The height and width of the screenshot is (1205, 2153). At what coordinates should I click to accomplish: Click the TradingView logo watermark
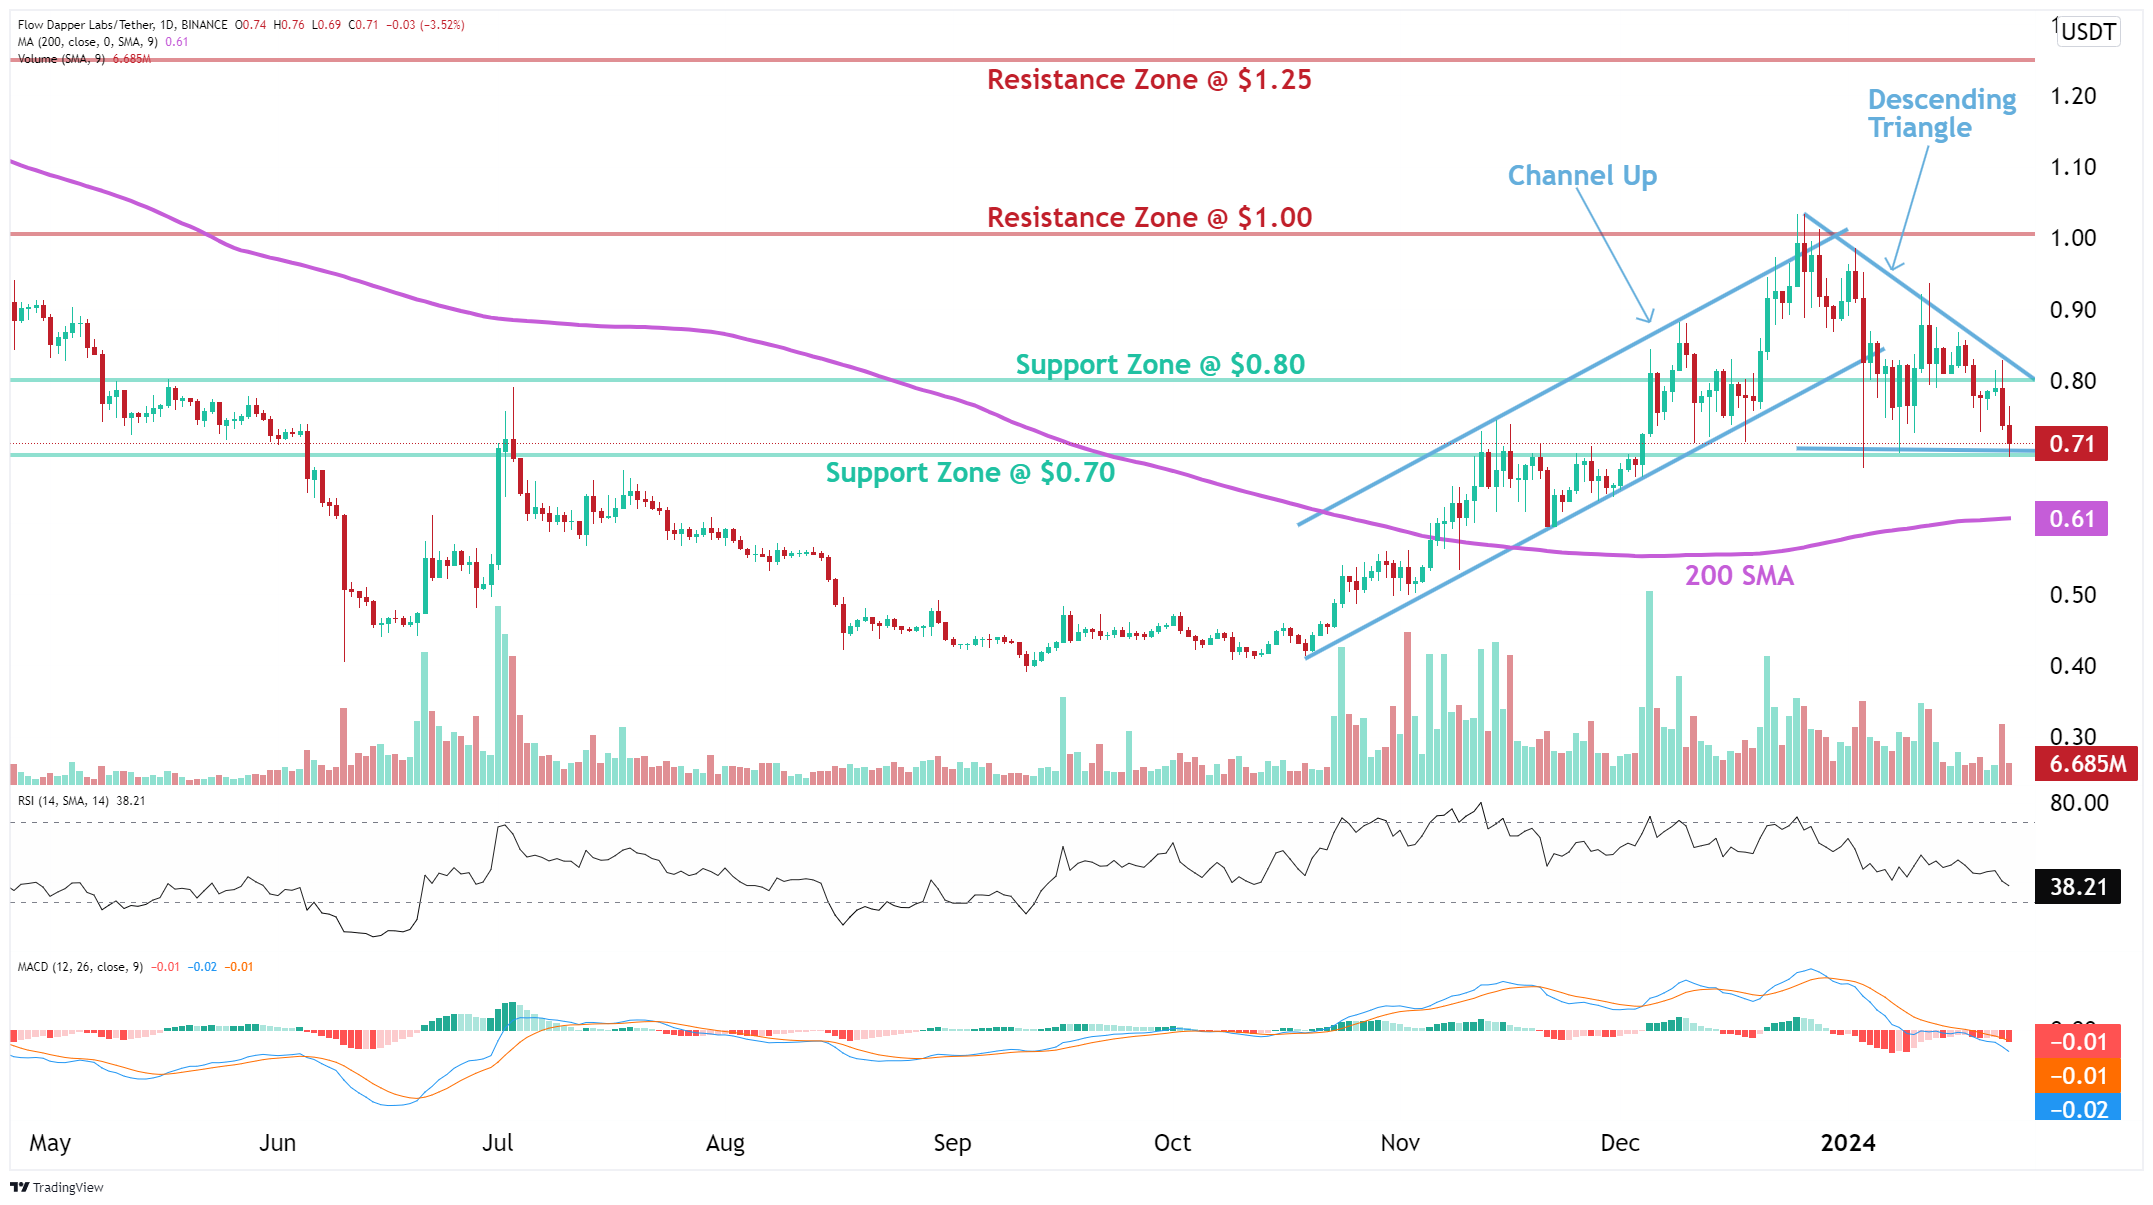coord(57,1188)
